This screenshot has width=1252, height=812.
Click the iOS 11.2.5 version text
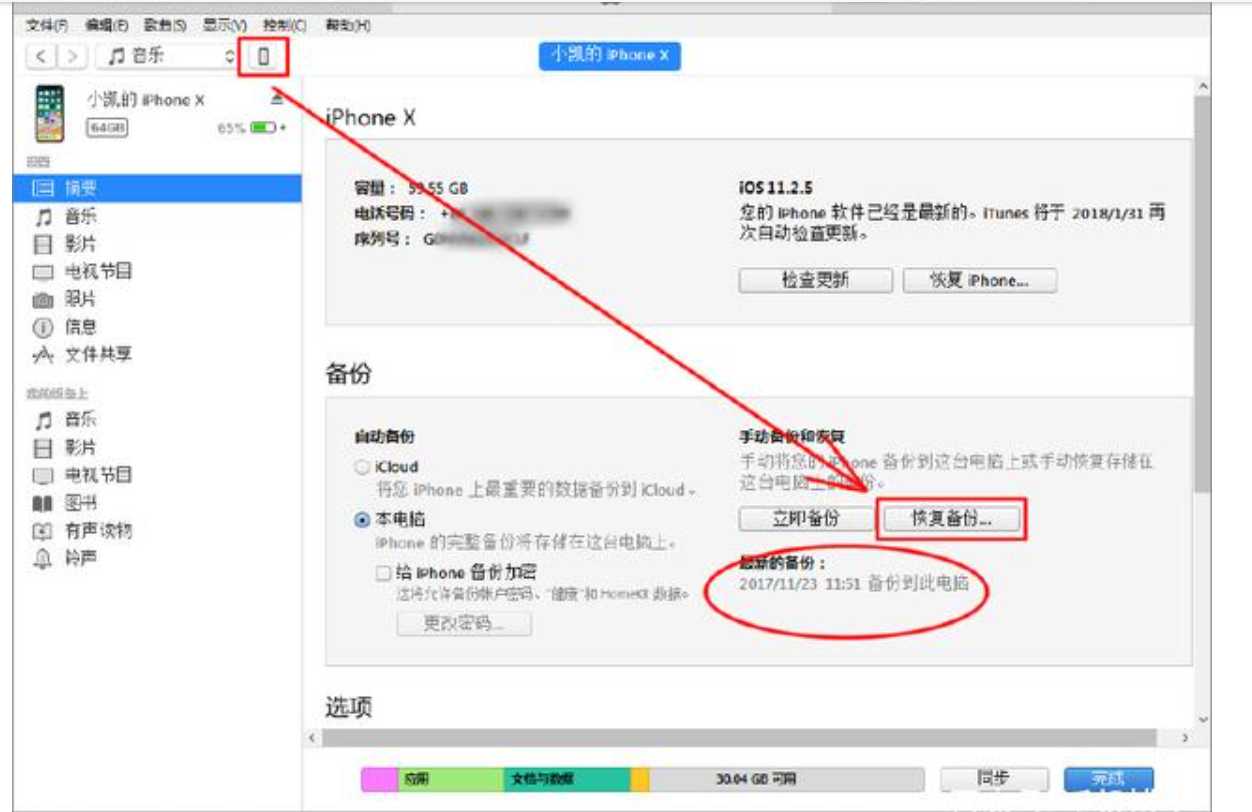pos(775,189)
